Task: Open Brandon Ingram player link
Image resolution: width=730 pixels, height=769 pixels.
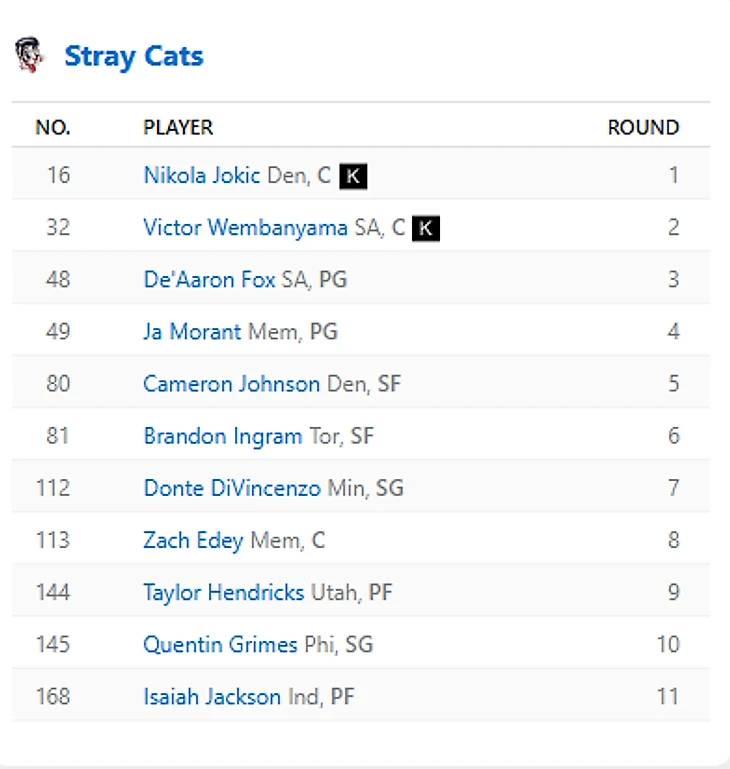Action: click(223, 436)
